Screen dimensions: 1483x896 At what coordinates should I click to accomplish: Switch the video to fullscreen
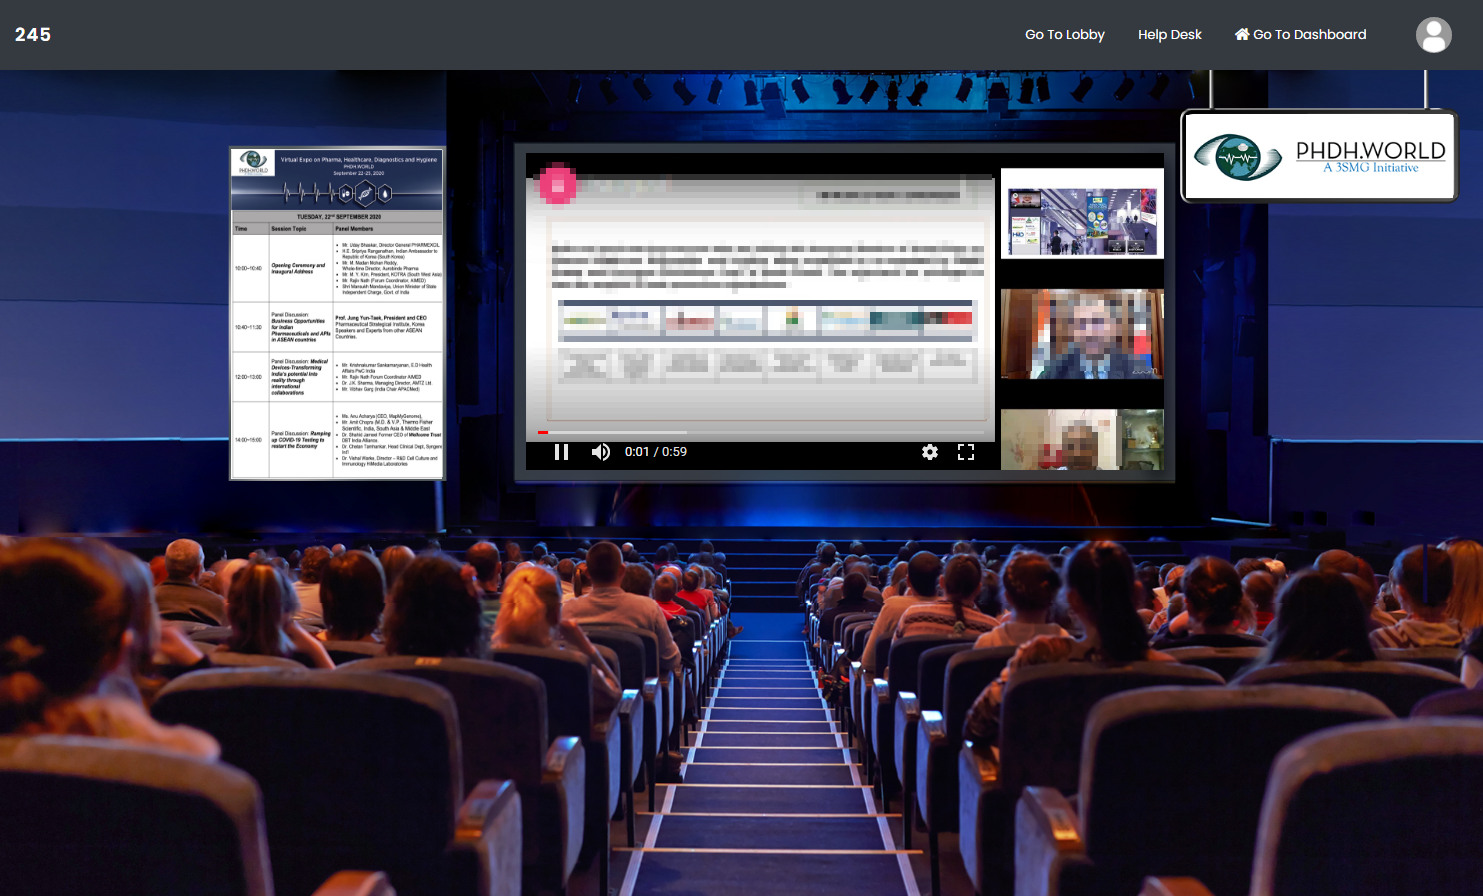click(x=966, y=452)
